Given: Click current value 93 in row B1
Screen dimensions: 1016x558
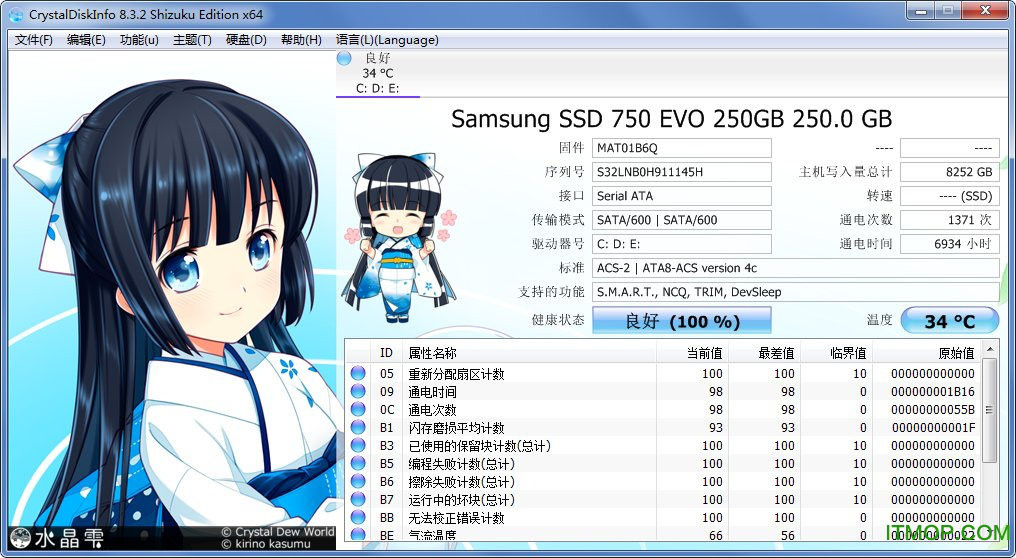Looking at the screenshot, I should click(715, 428).
